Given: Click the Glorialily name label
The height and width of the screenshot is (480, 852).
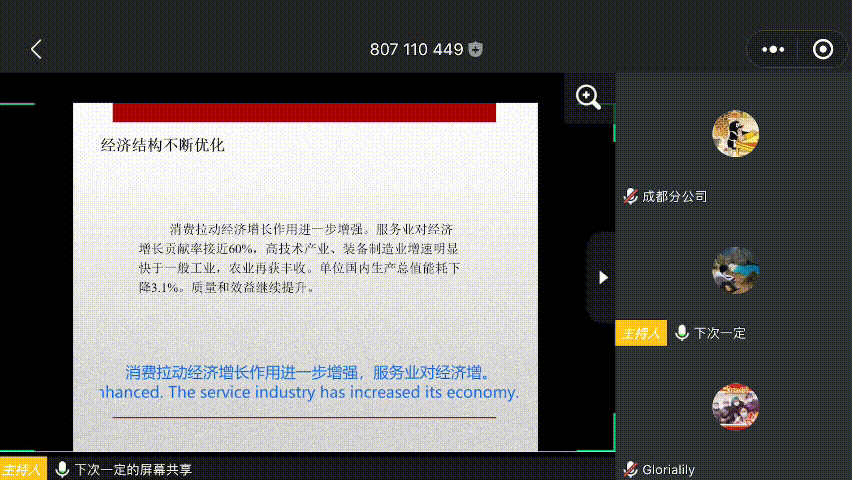Looking at the screenshot, I should 668,469.
